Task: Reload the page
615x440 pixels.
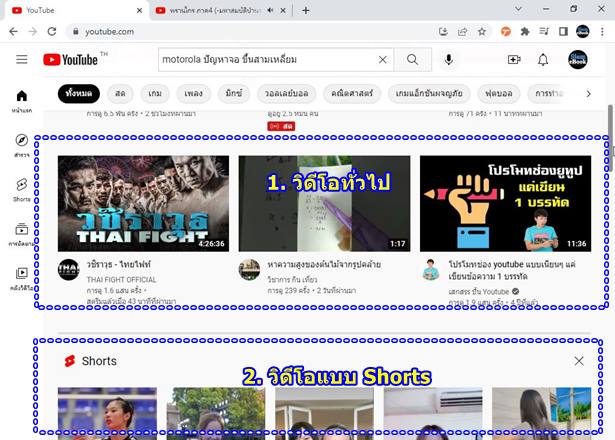Action: (x=52, y=31)
